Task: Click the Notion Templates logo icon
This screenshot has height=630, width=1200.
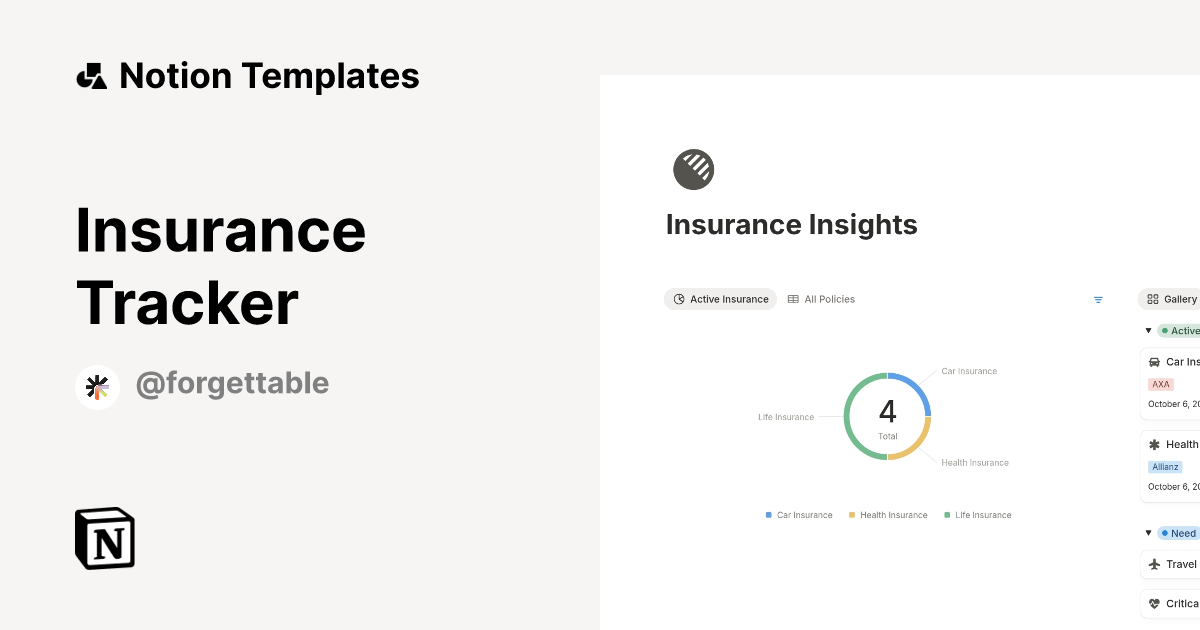Action: (91, 75)
